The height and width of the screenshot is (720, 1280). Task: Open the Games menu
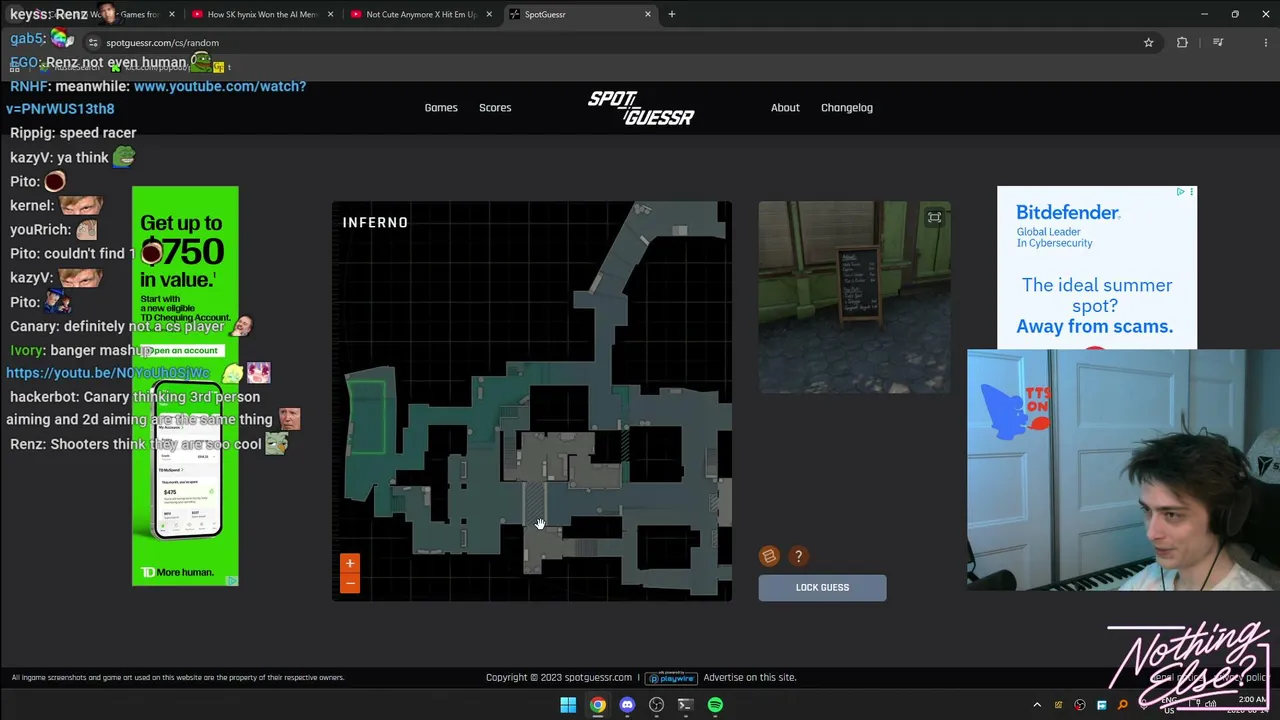(441, 108)
